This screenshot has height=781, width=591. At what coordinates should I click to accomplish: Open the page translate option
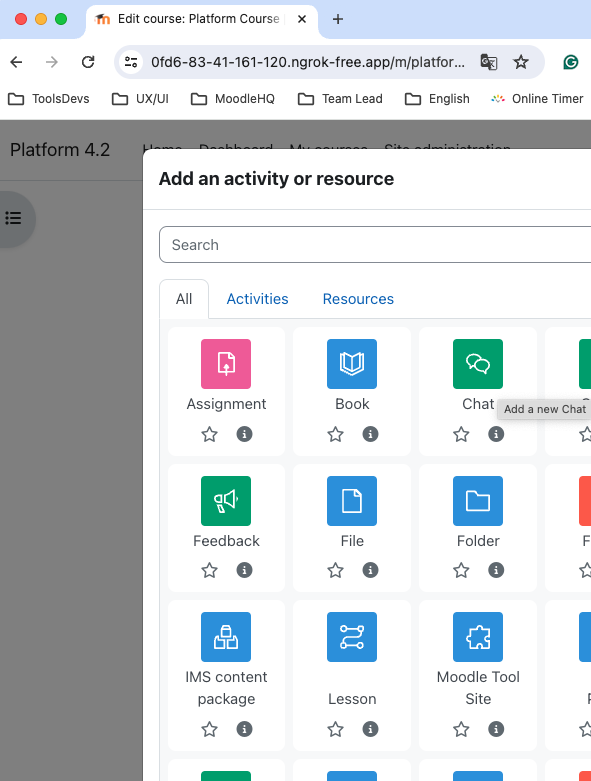pos(488,62)
